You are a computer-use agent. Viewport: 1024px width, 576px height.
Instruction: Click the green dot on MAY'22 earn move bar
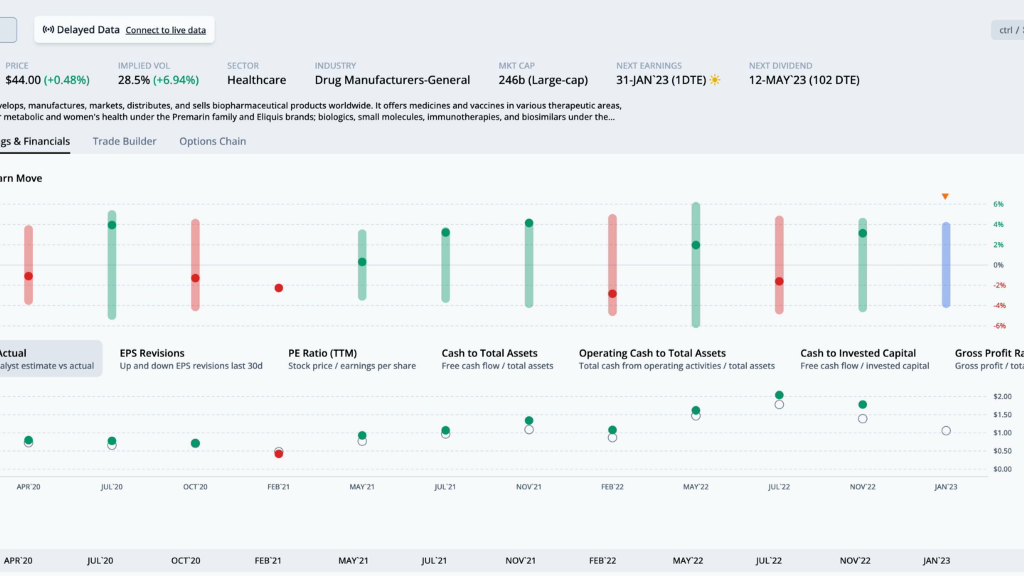click(x=696, y=245)
